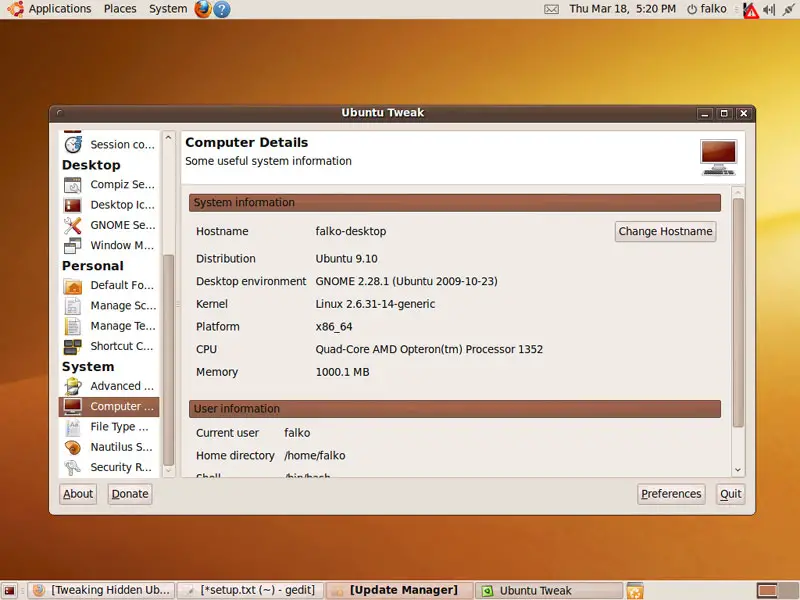Click the workspace switcher in bottom panel
Viewport: 800px width, 600px height.
tap(777, 590)
